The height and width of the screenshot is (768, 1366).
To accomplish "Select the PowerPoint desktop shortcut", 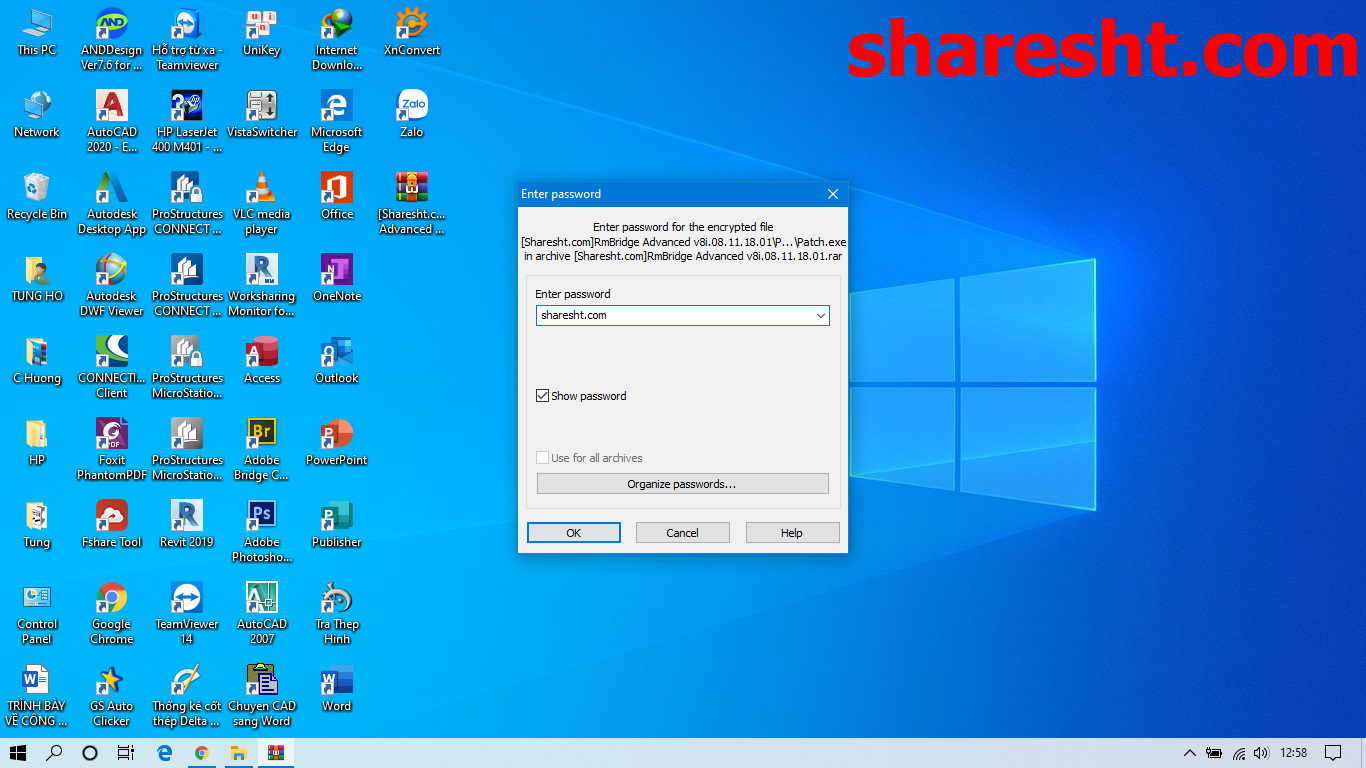I will (x=337, y=442).
